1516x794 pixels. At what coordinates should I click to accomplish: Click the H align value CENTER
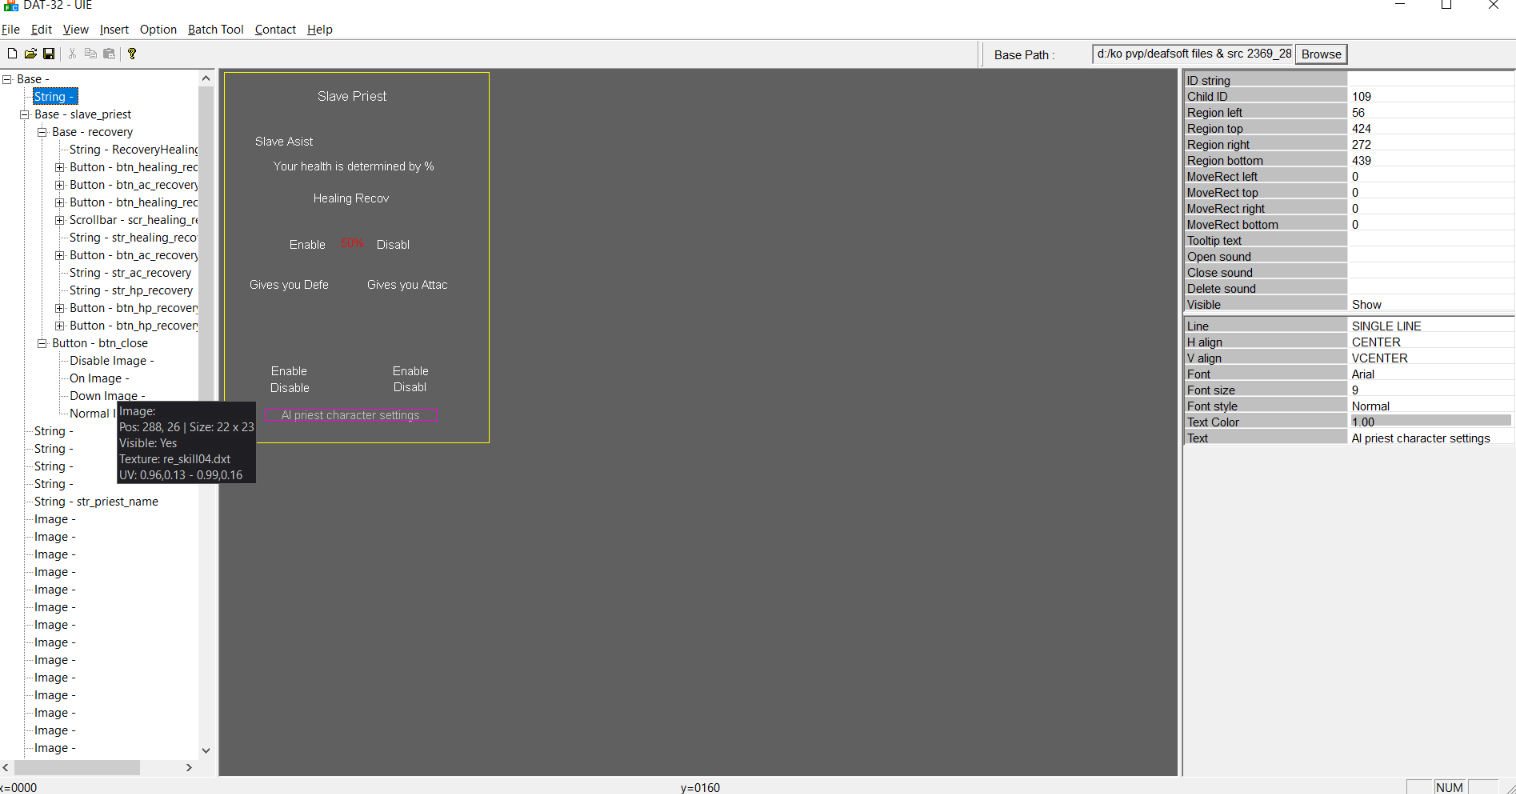1430,342
